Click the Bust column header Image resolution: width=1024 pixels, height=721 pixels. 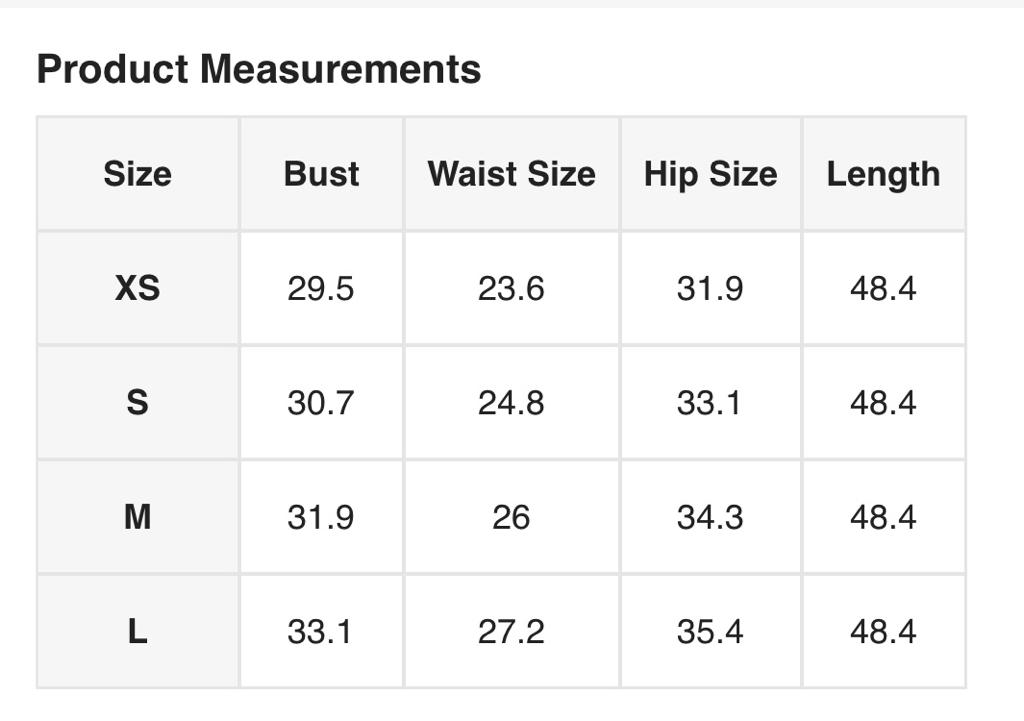point(321,174)
